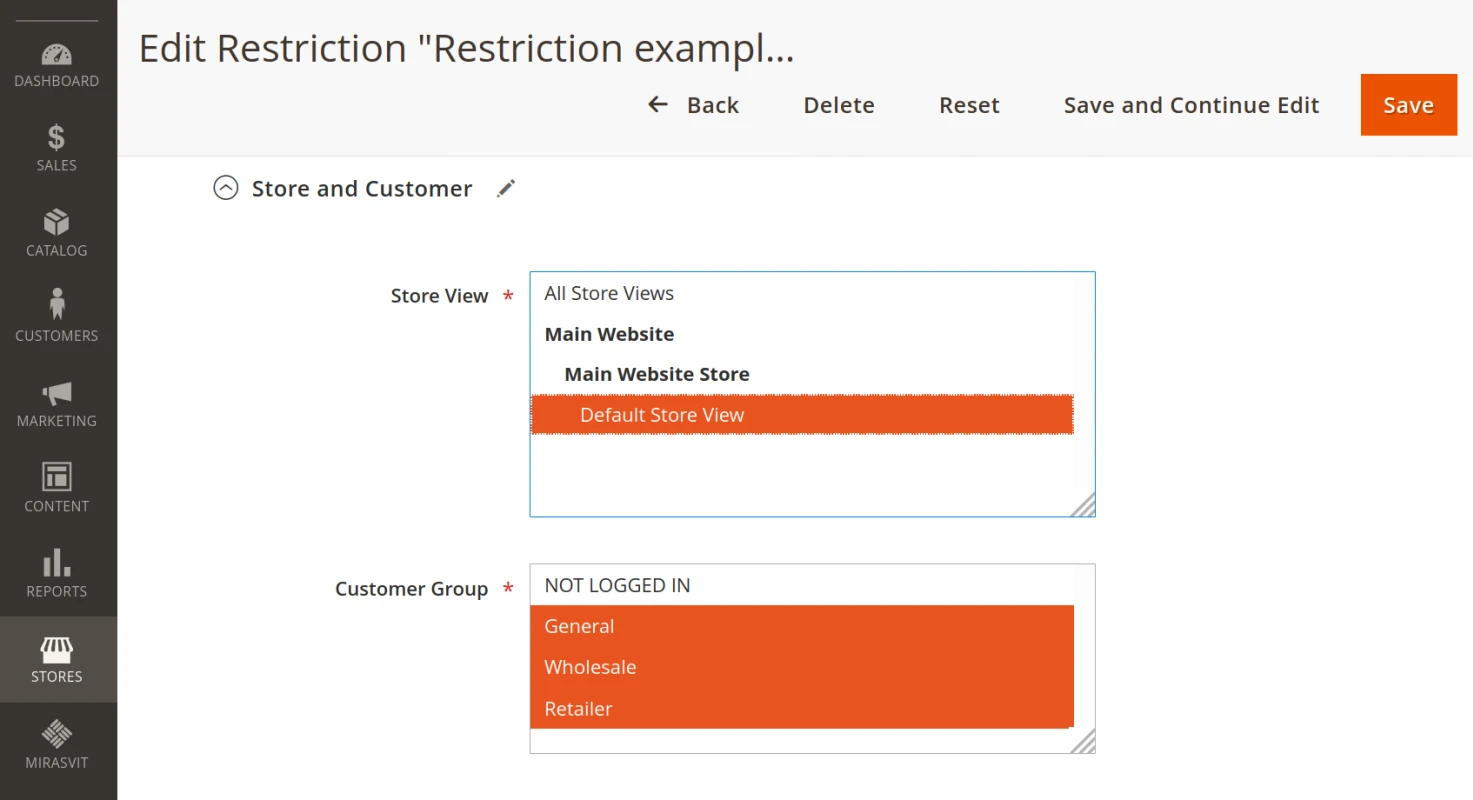Save the restriction
The width and height of the screenshot is (1473, 800).
pyautogui.click(x=1408, y=104)
